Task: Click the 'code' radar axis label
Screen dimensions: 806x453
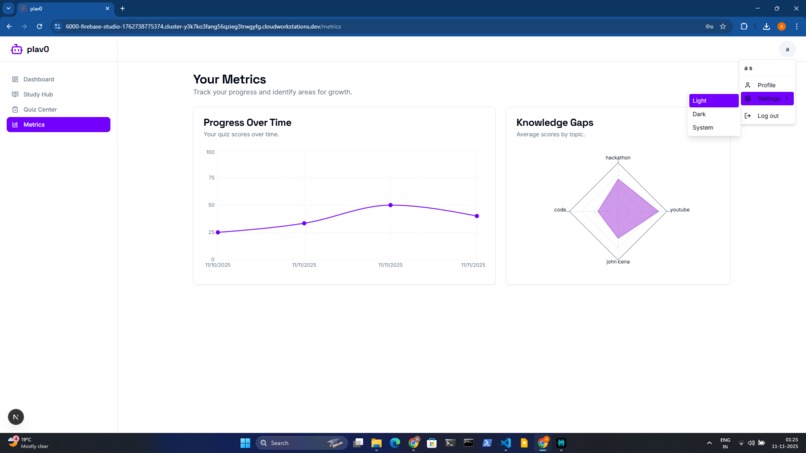Action: coord(560,210)
